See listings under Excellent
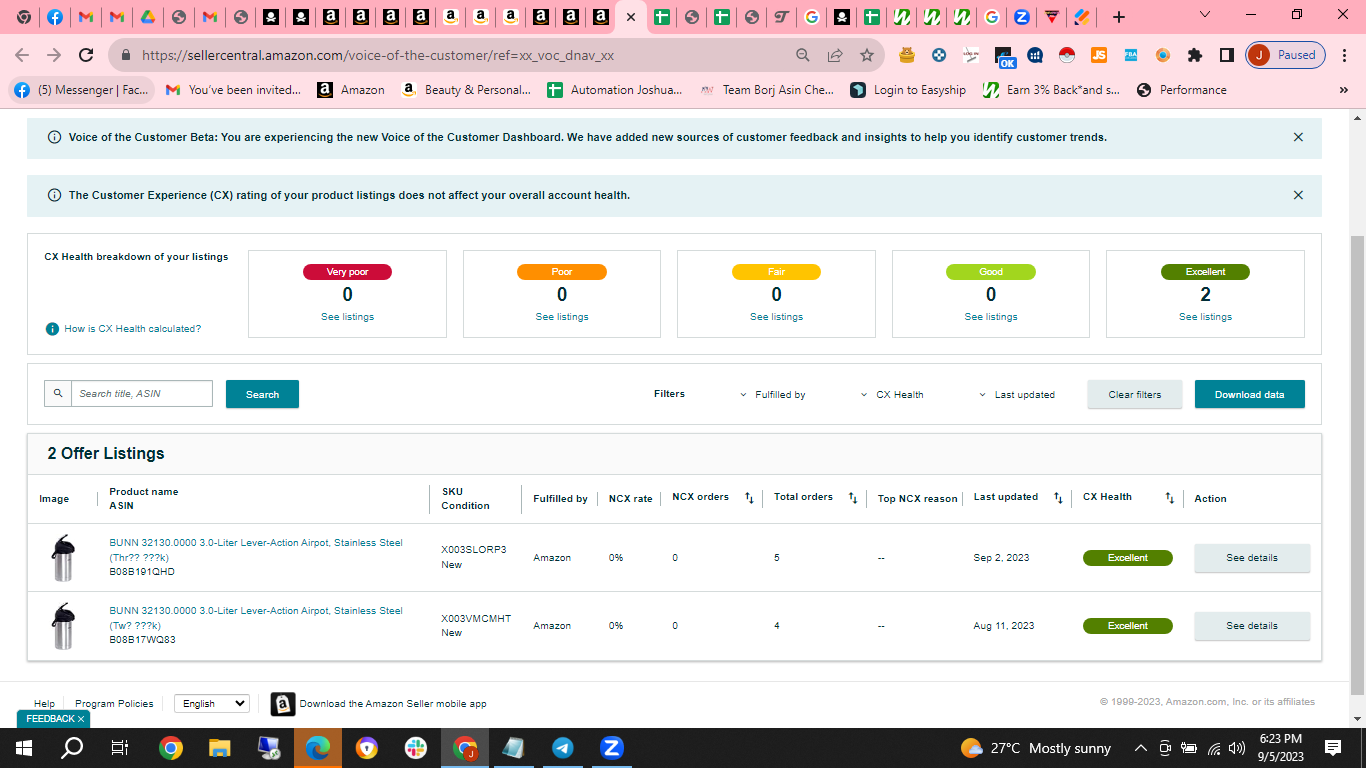Image resolution: width=1366 pixels, height=768 pixels. tap(1205, 317)
